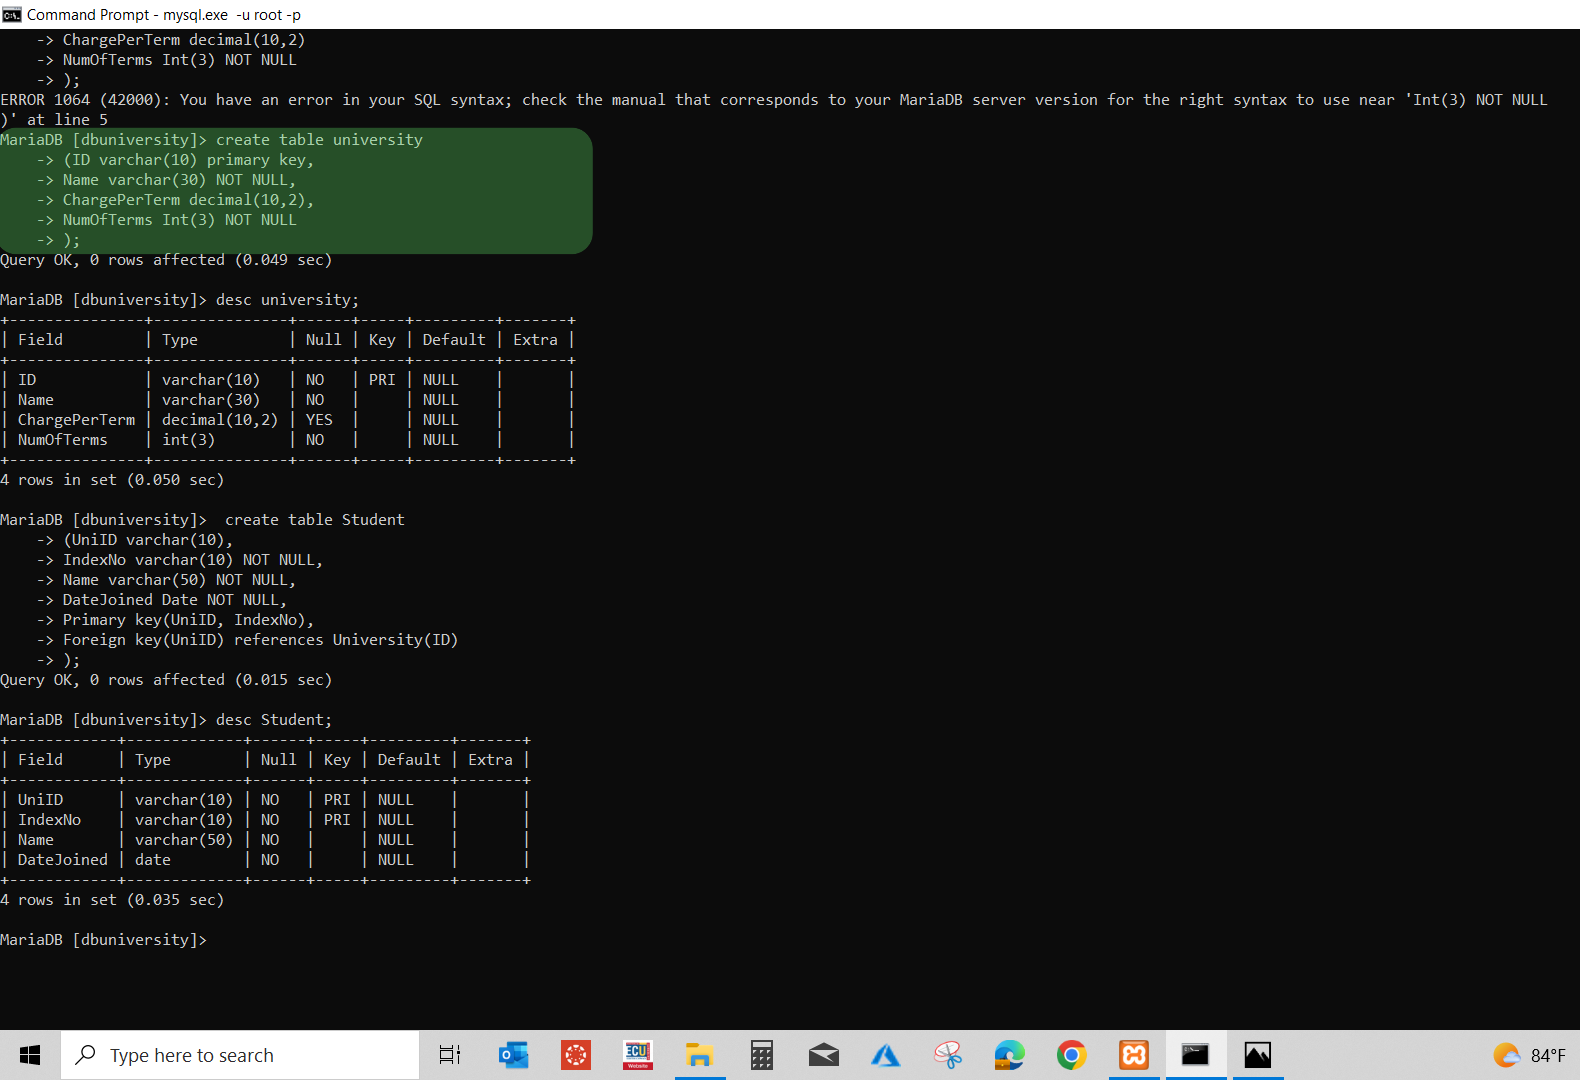
Task: Click 'Query OK, 0 rows affected (0.049 sec)'
Action: click(166, 260)
